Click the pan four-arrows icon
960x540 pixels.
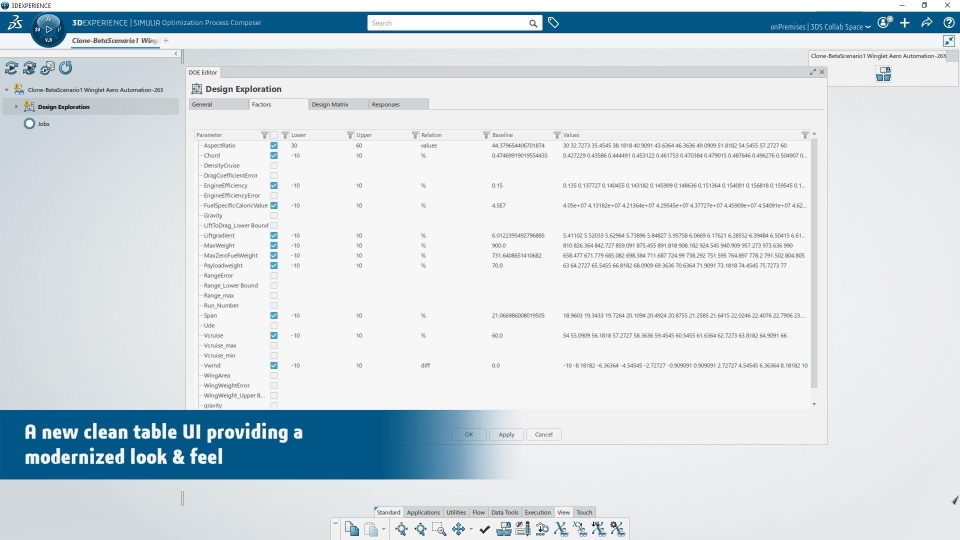[458, 529]
